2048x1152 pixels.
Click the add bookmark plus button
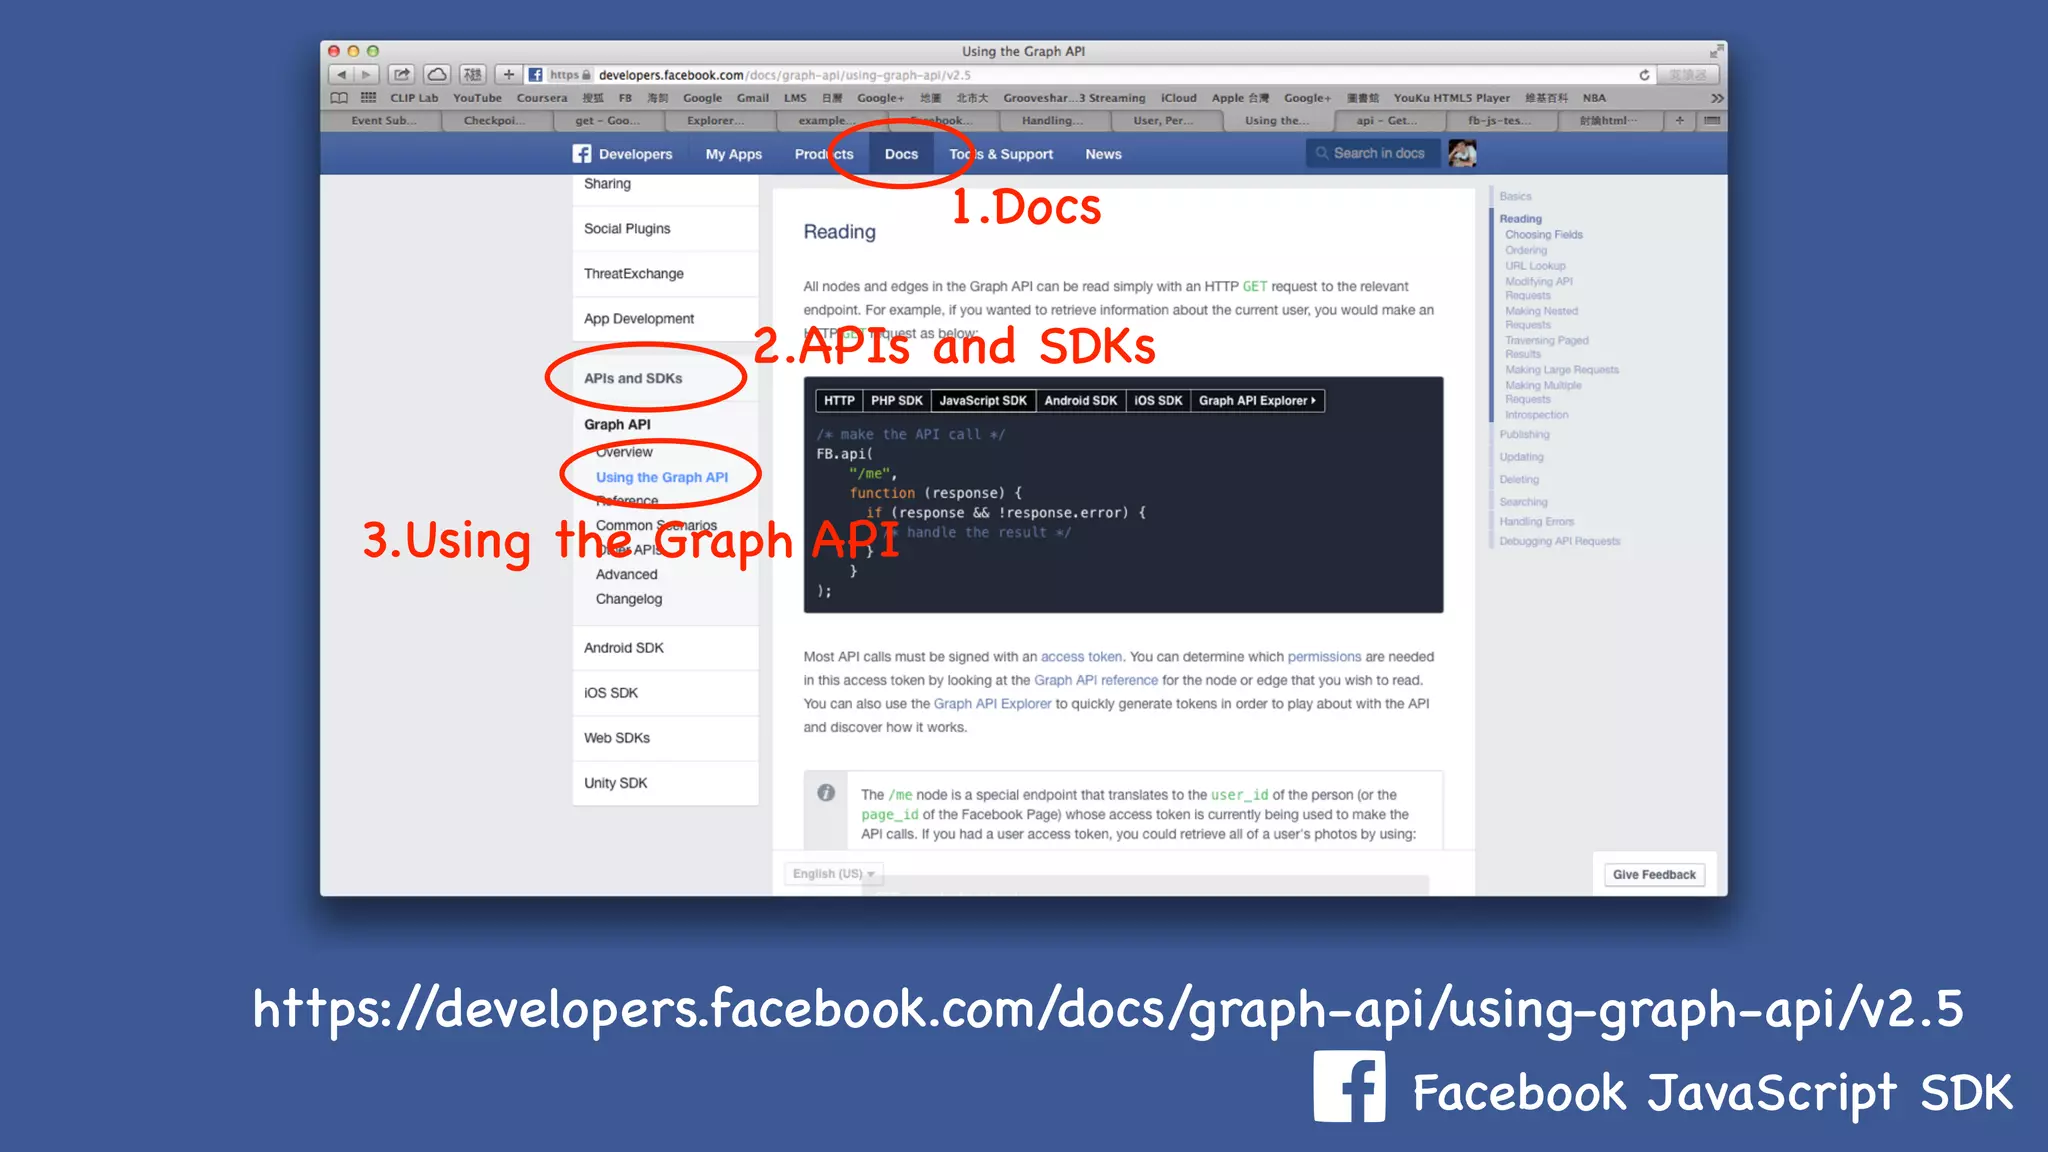point(508,75)
